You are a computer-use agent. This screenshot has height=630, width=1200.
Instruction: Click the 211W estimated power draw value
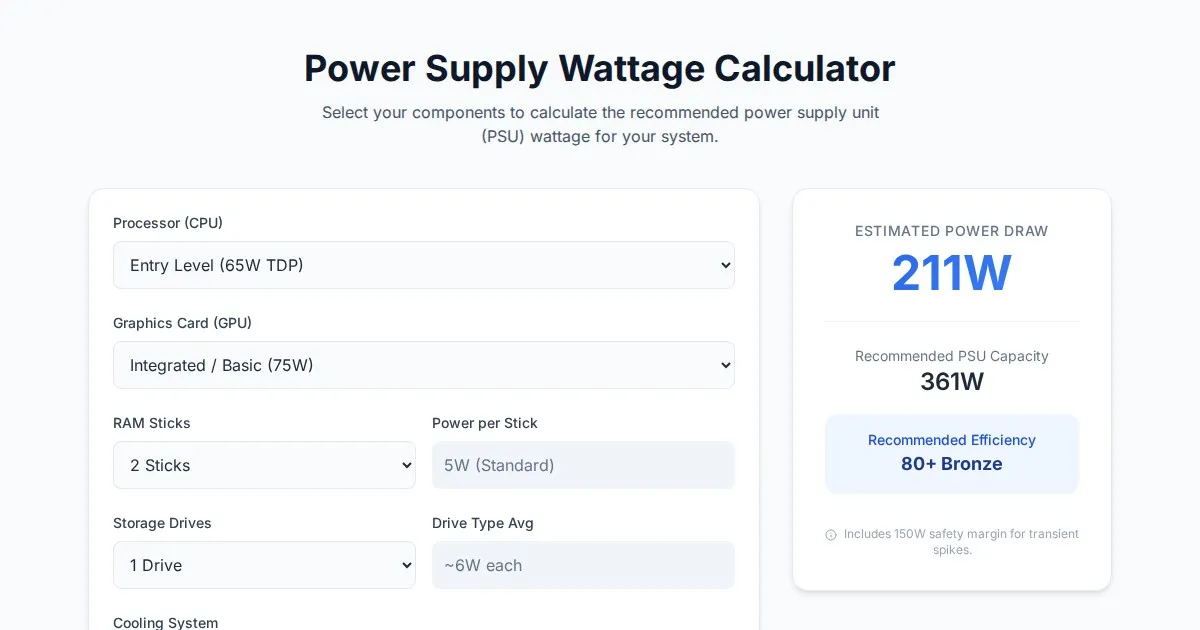pyautogui.click(x=951, y=273)
